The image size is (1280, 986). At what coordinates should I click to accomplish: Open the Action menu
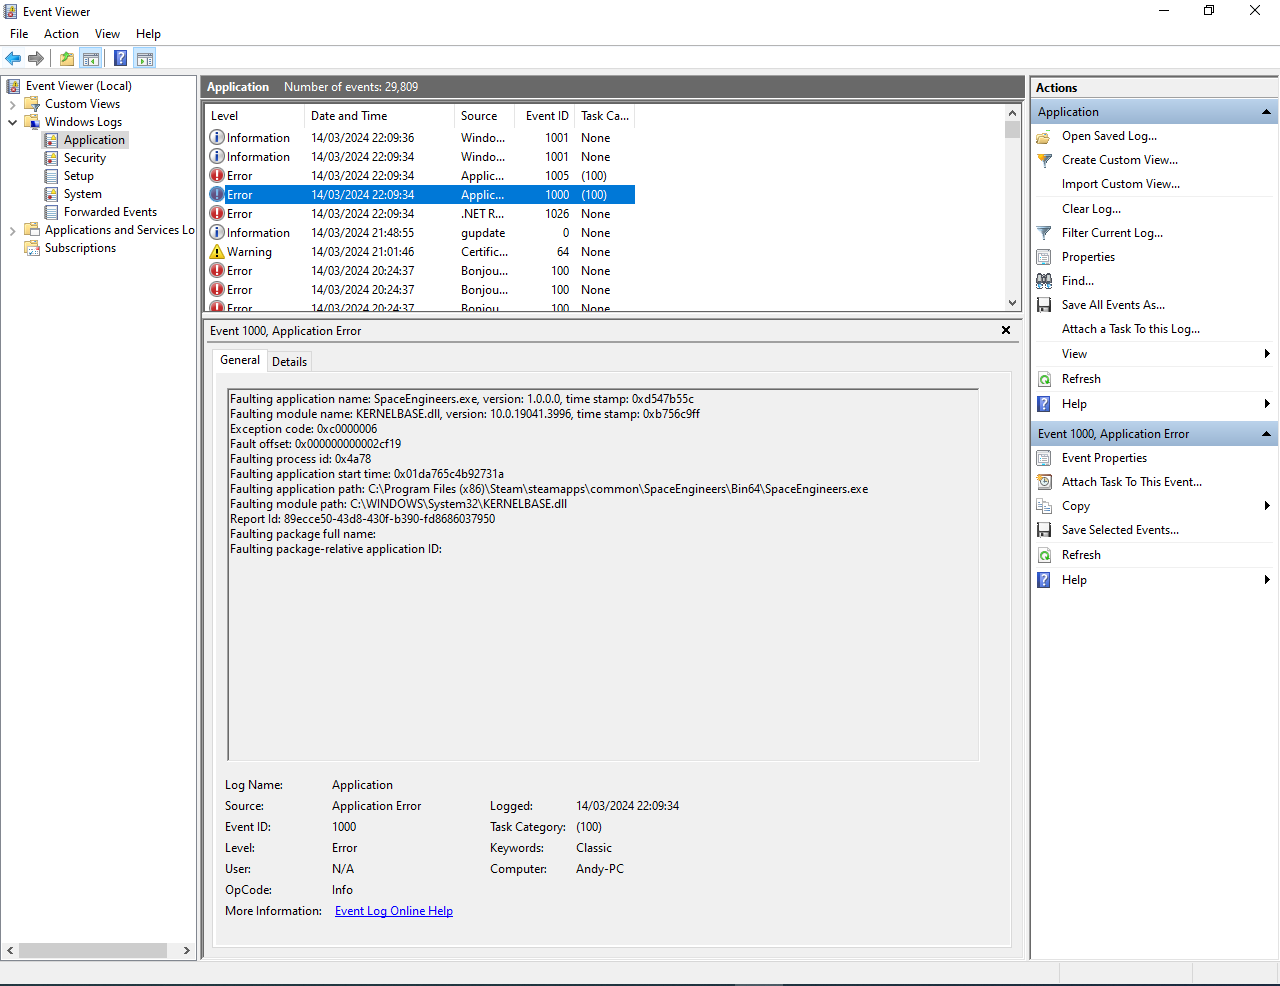point(61,34)
